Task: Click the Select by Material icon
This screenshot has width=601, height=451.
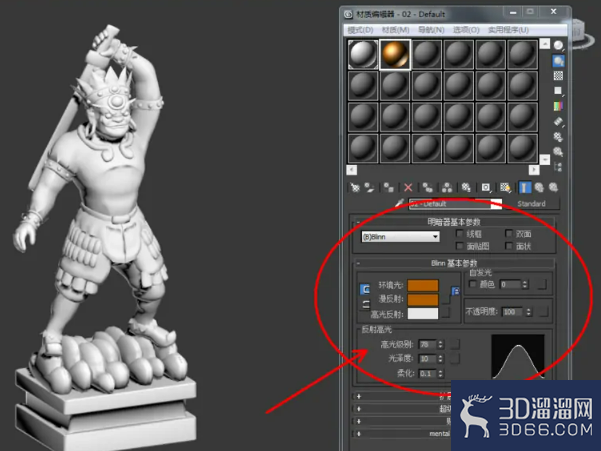Action: [558, 152]
